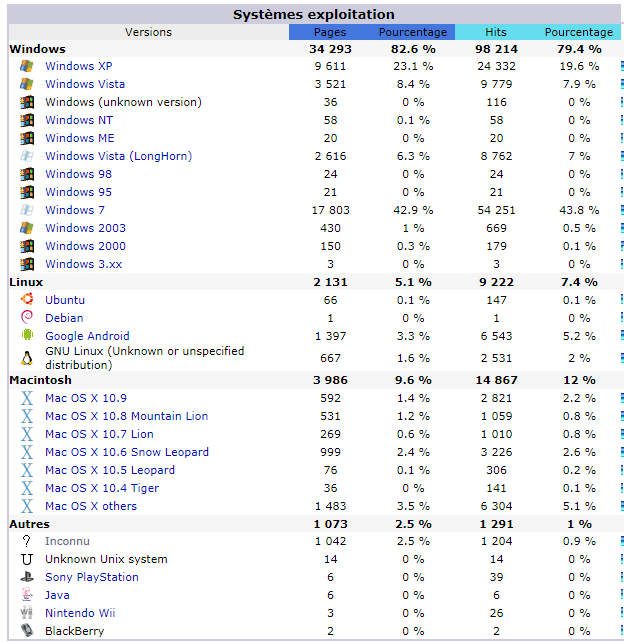Click the Google Android robot icon
The height and width of the screenshot is (642, 624).
point(27,335)
